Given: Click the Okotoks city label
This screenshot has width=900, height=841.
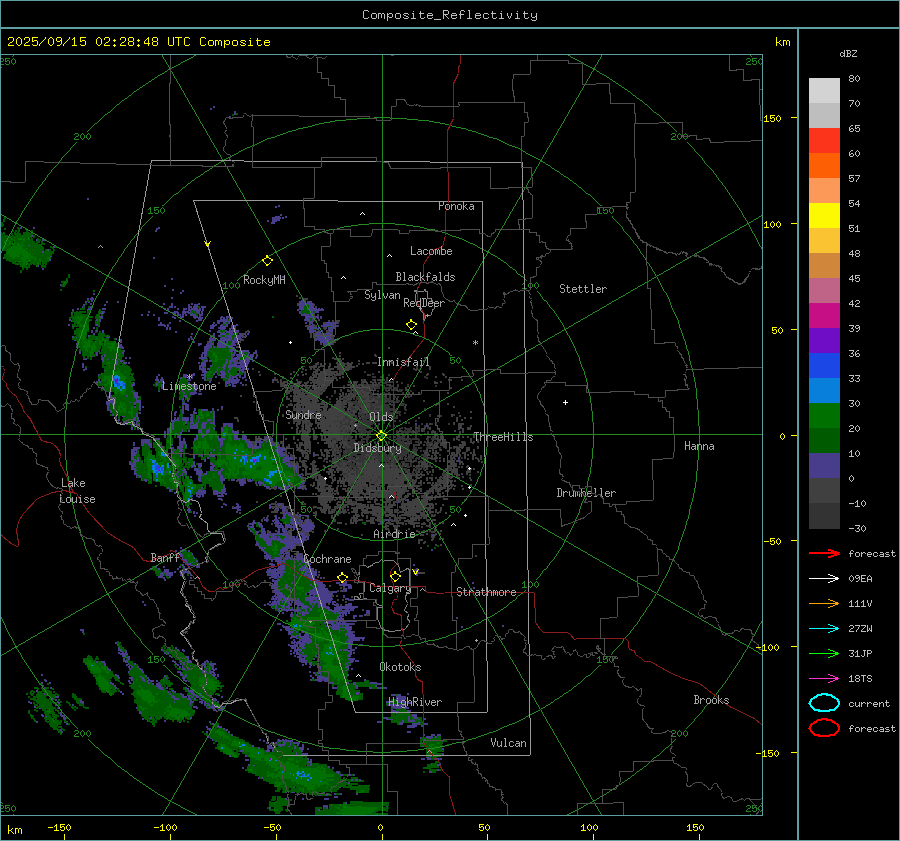Looking at the screenshot, I should tap(400, 667).
